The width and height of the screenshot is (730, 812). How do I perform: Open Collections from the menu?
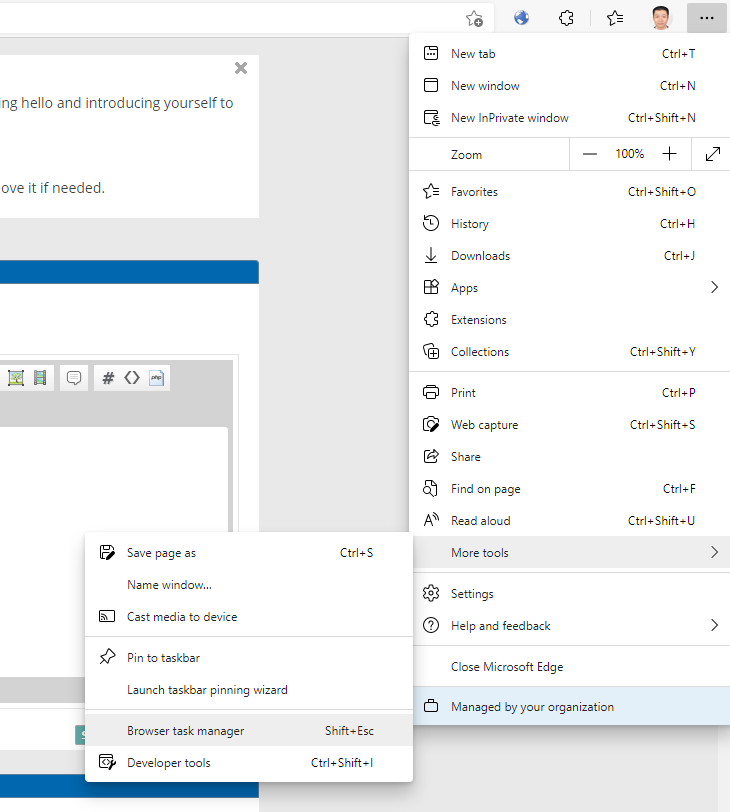click(x=570, y=352)
